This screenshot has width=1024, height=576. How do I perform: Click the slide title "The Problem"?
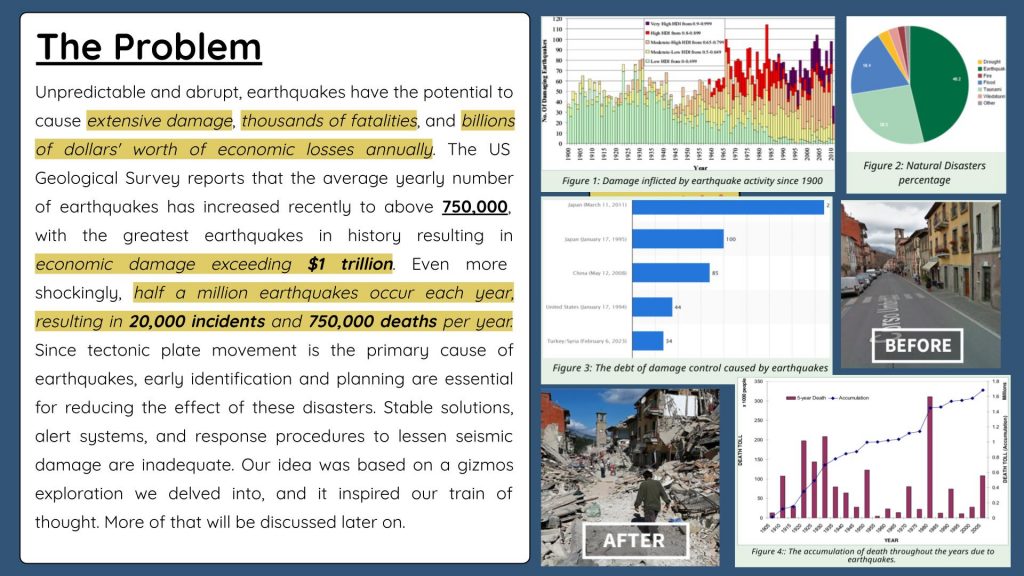pyautogui.click(x=149, y=47)
